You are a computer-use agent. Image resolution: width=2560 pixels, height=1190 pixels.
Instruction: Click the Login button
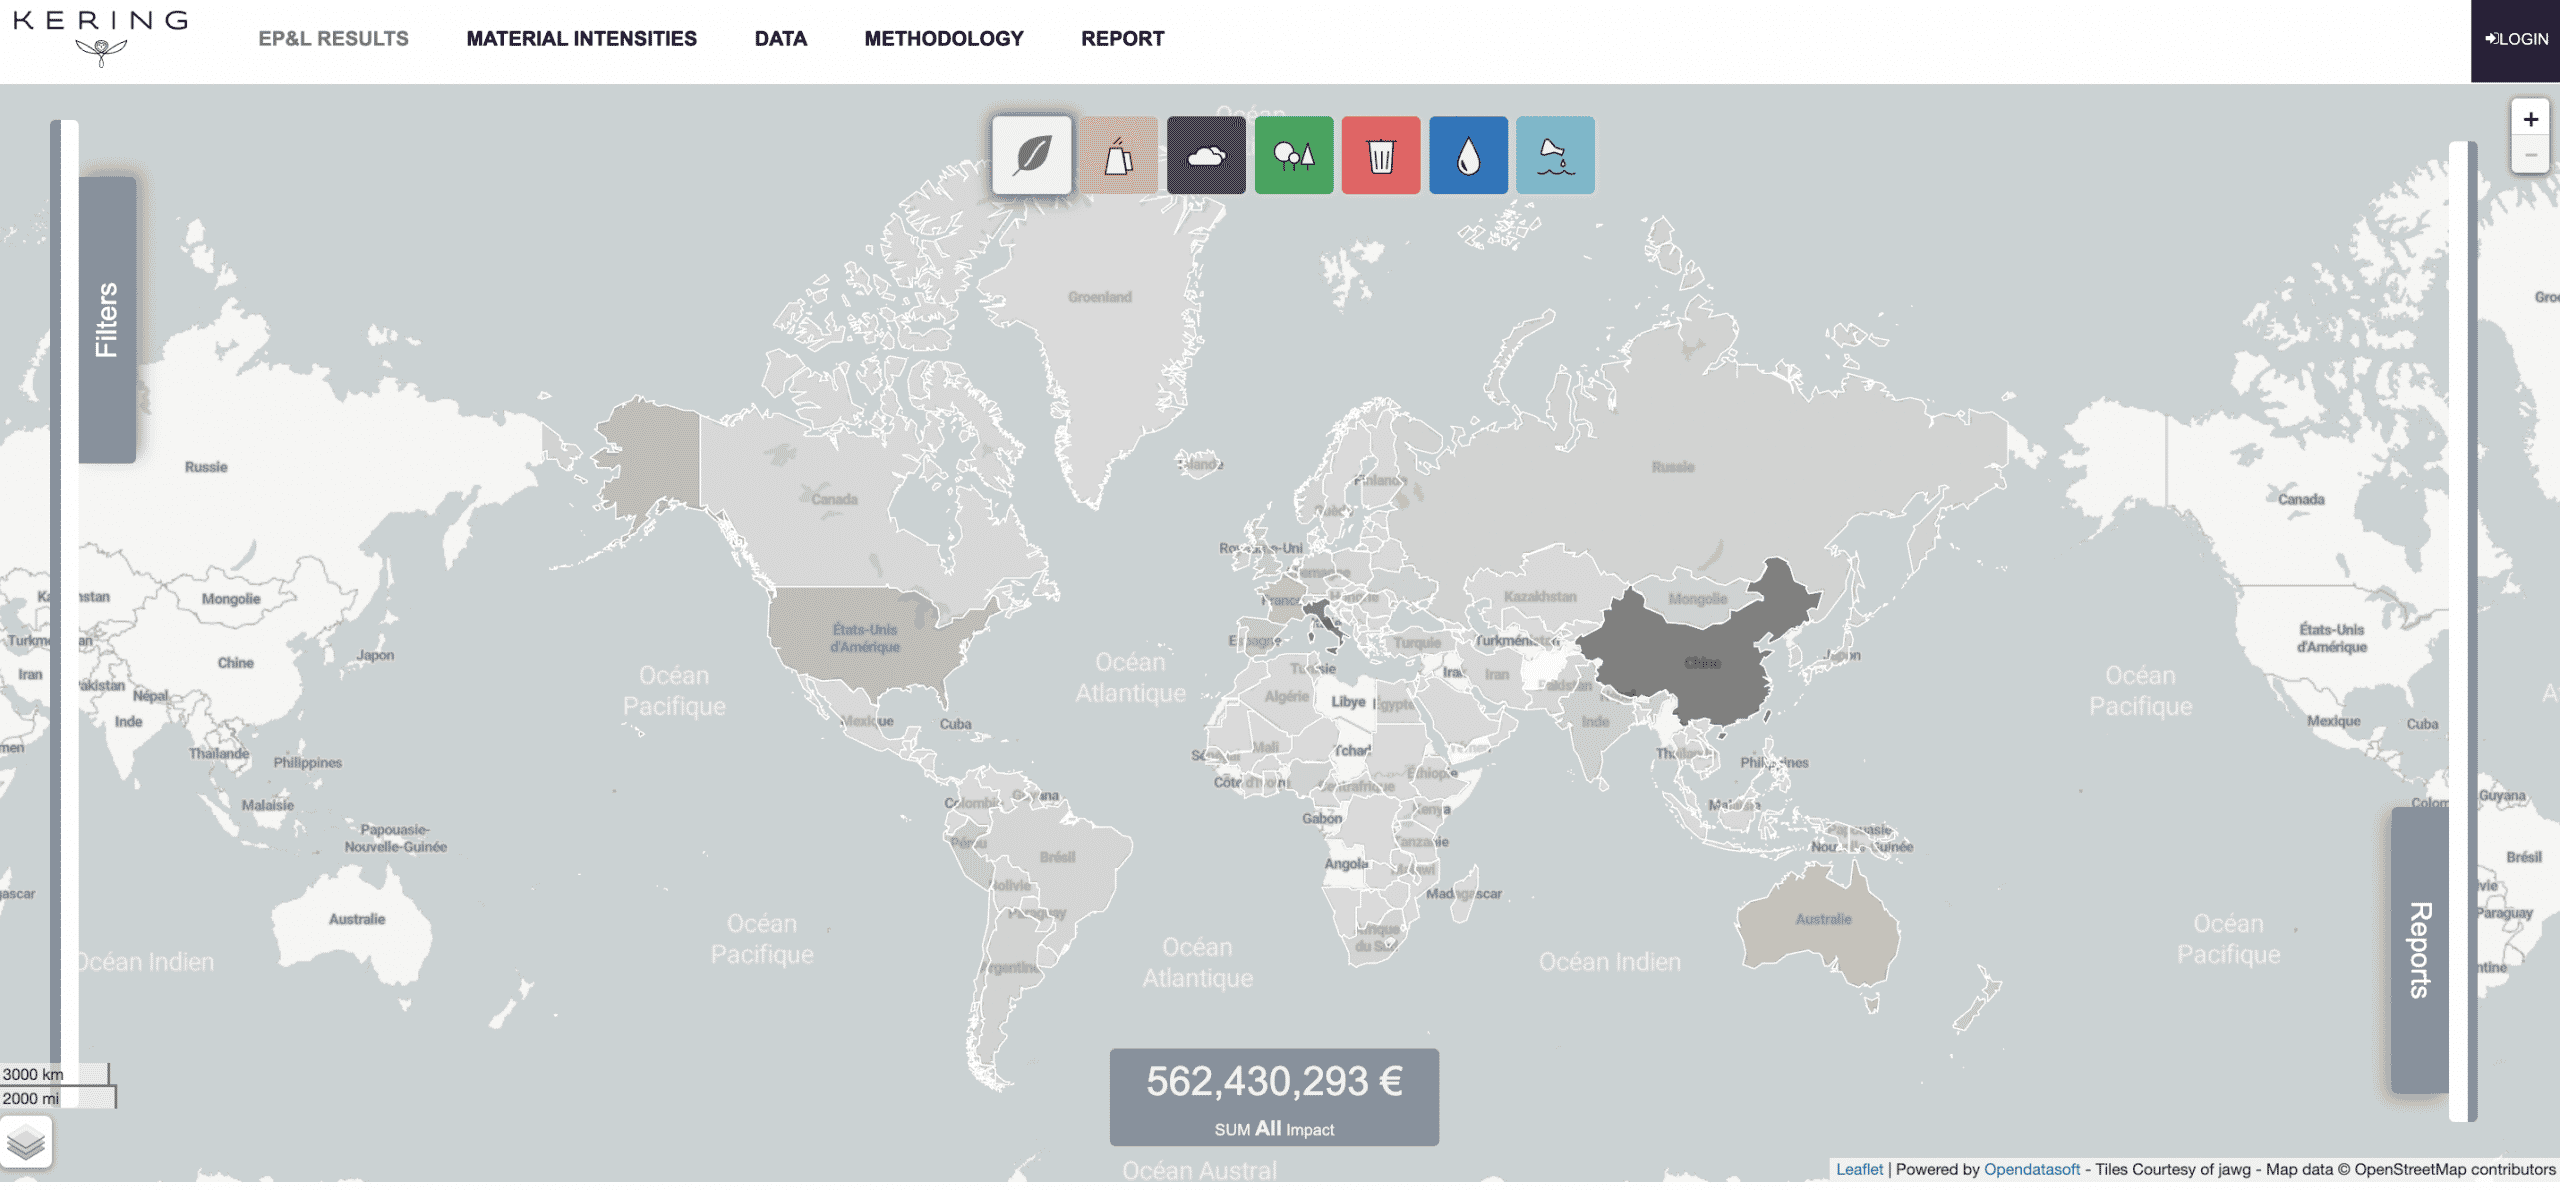(x=2516, y=39)
